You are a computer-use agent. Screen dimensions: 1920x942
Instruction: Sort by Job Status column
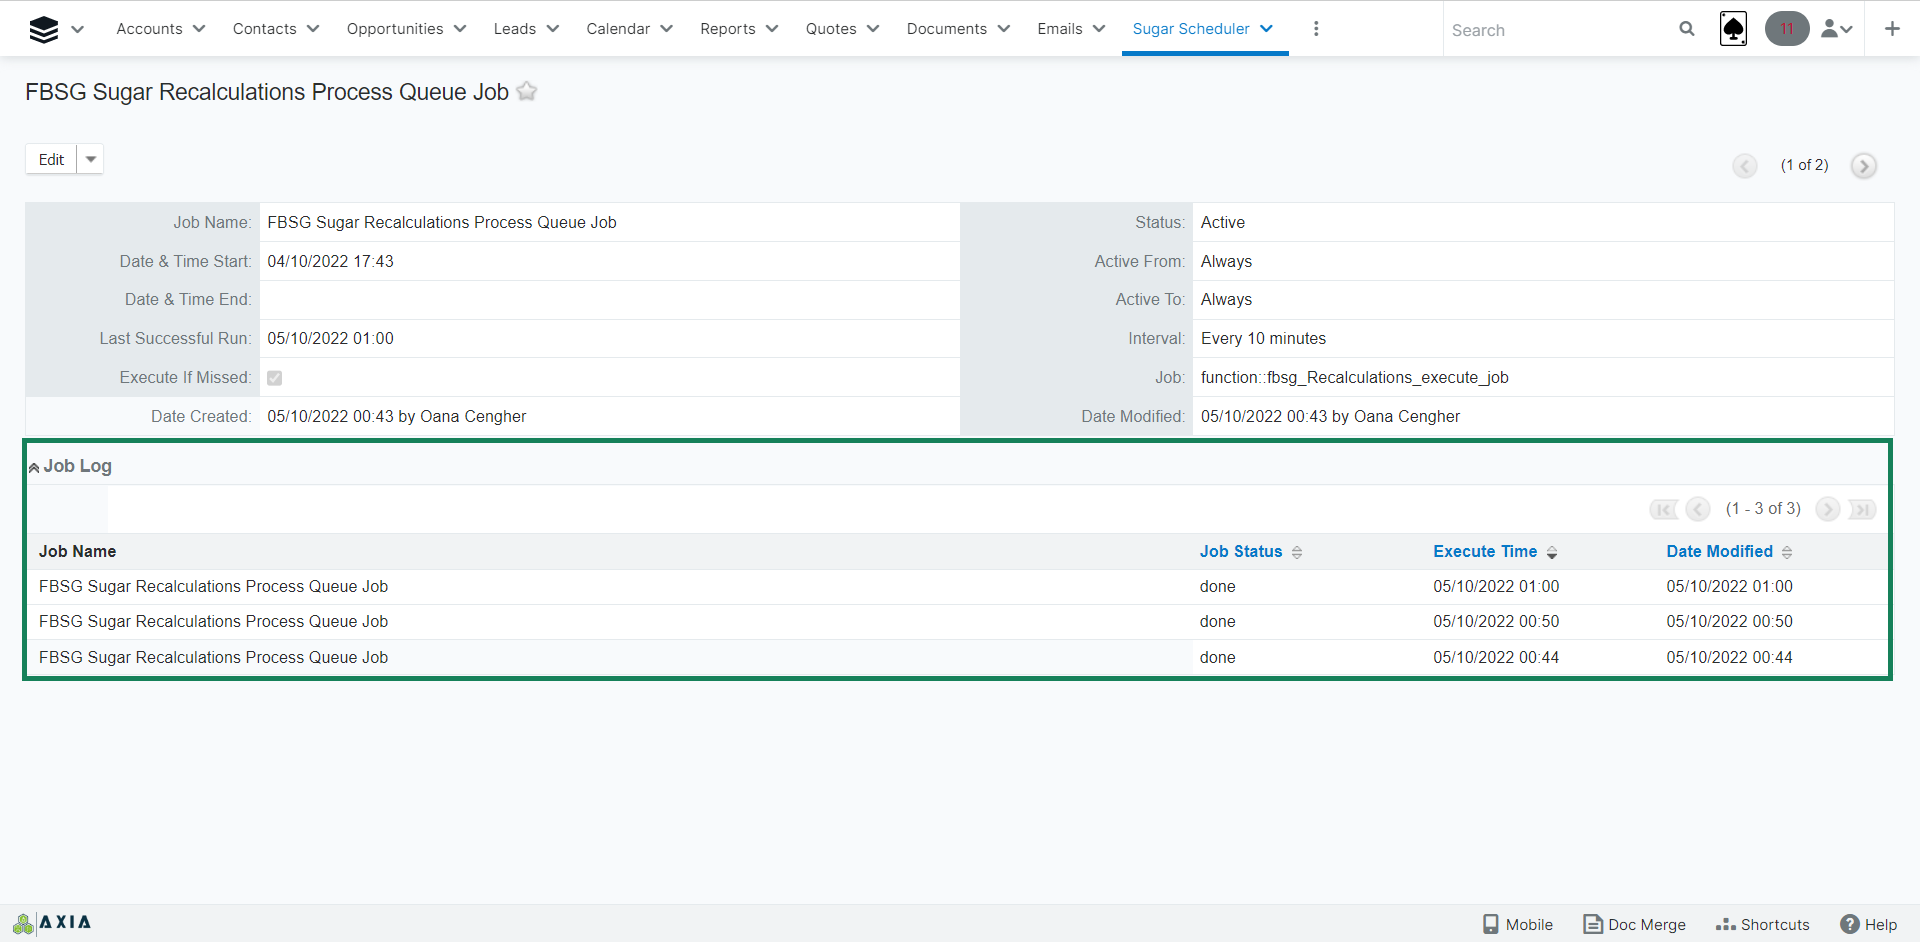tap(1241, 552)
